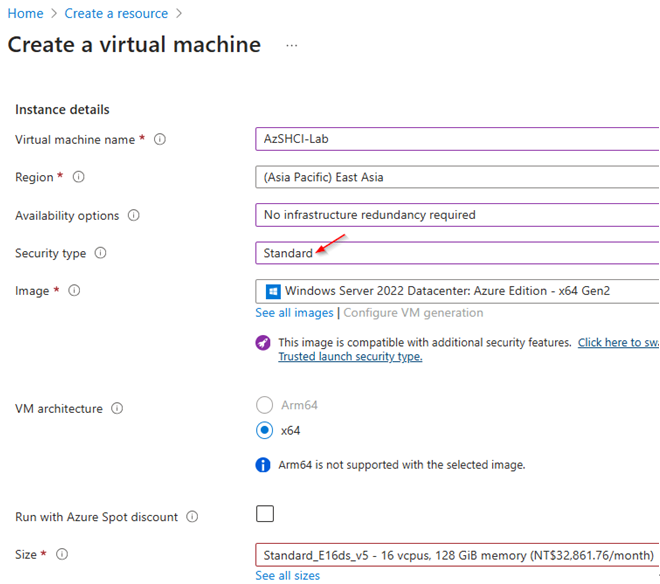
Task: Show info for VM architecture
Action: pos(117,408)
